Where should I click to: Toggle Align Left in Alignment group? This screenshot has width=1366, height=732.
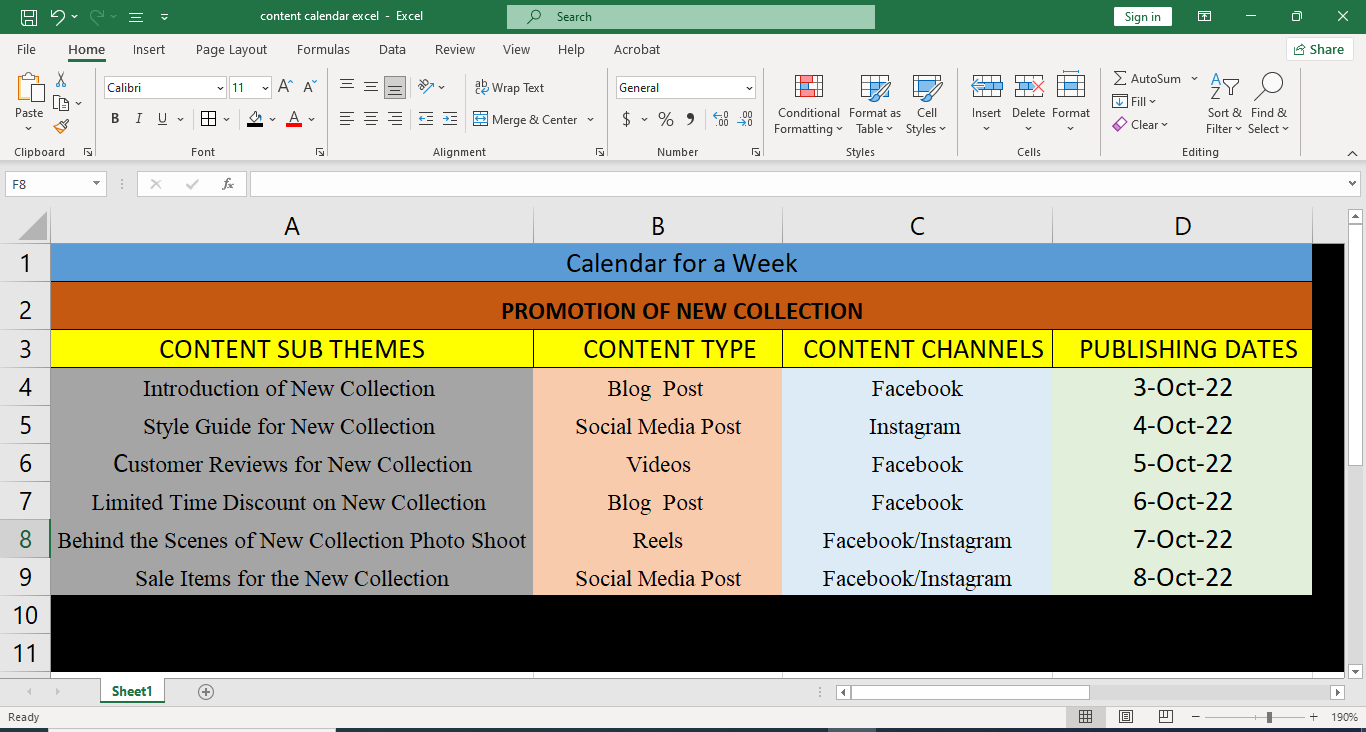[347, 119]
